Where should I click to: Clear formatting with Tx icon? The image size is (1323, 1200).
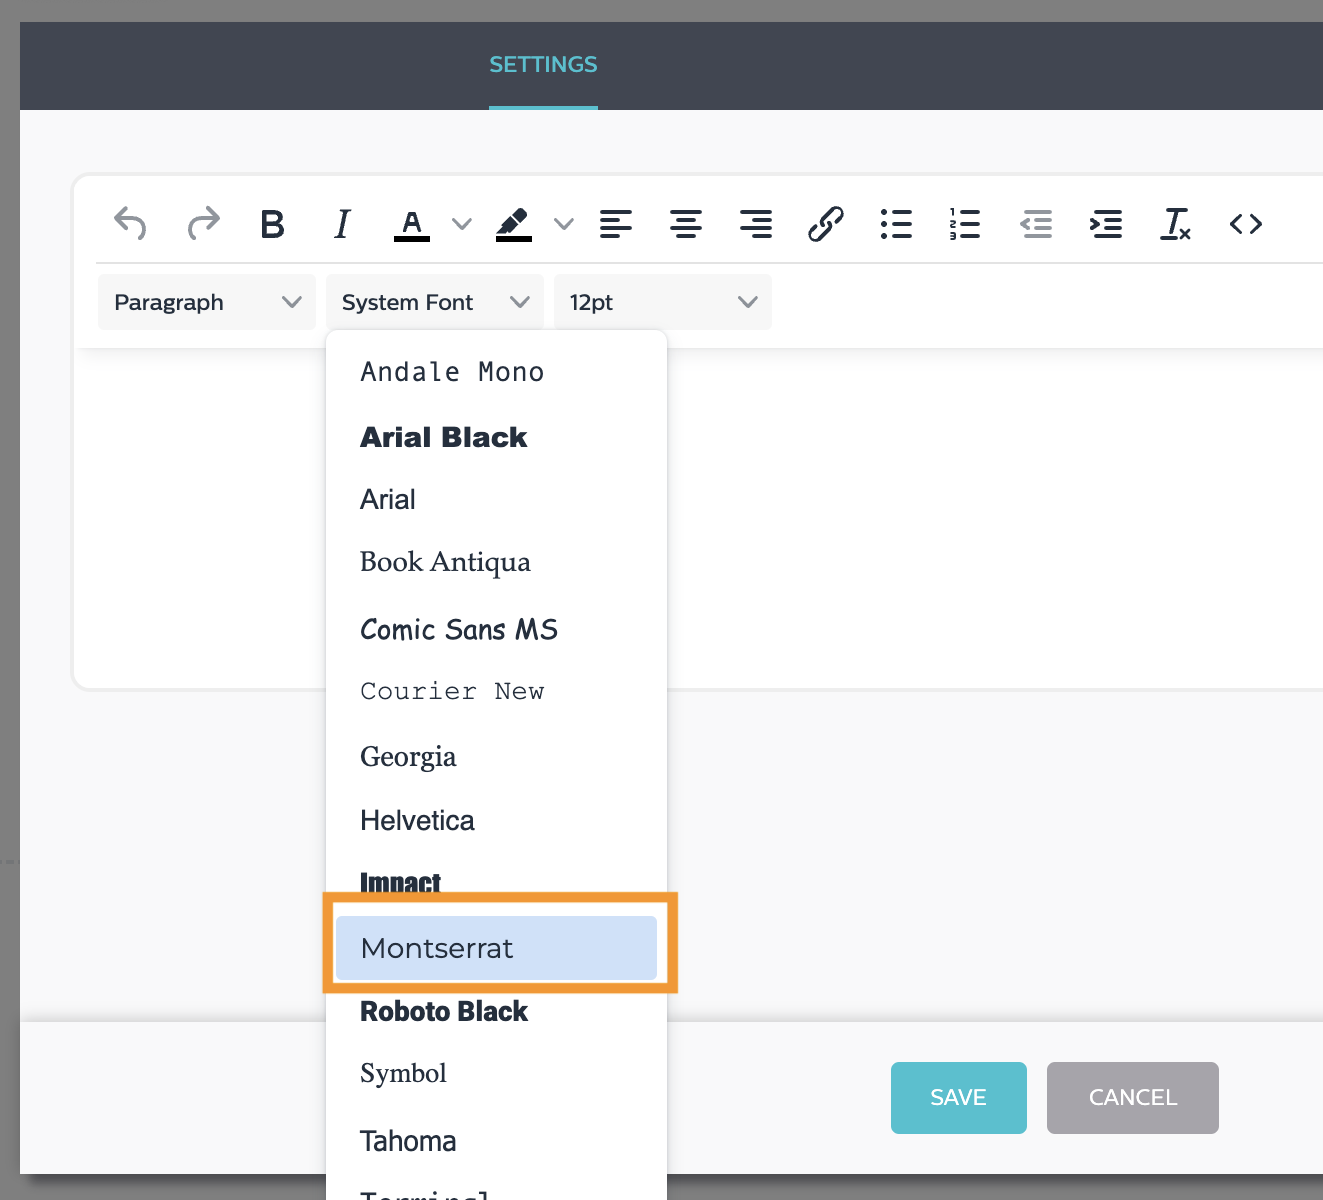[1176, 224]
